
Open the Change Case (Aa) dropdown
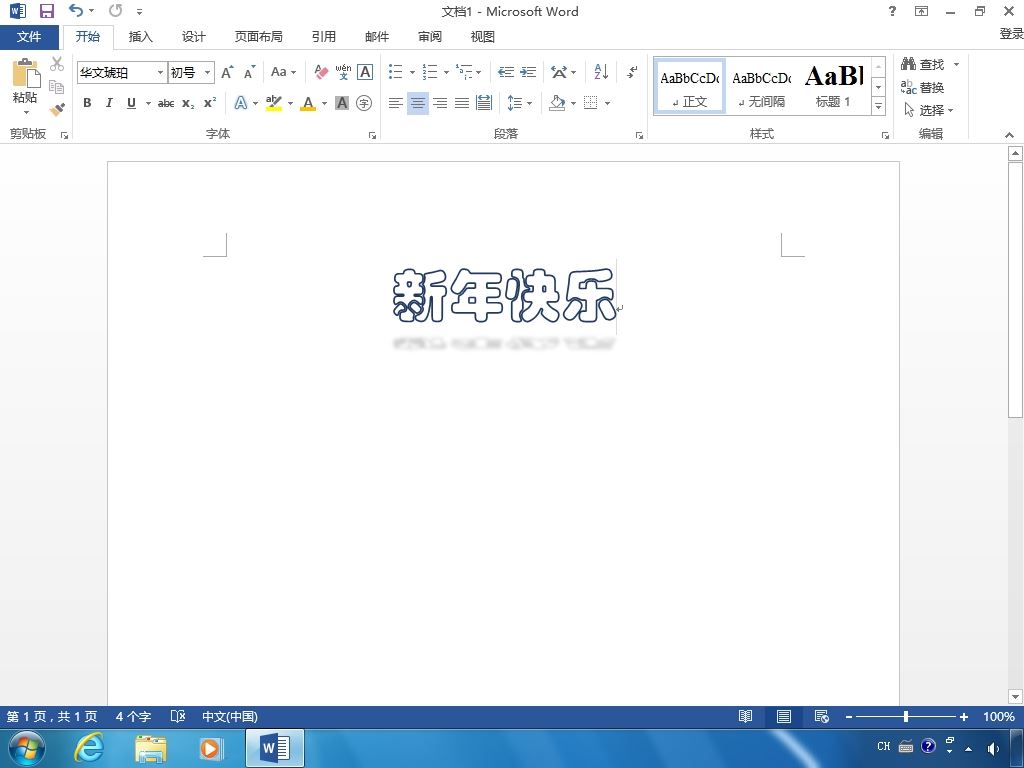pos(283,72)
